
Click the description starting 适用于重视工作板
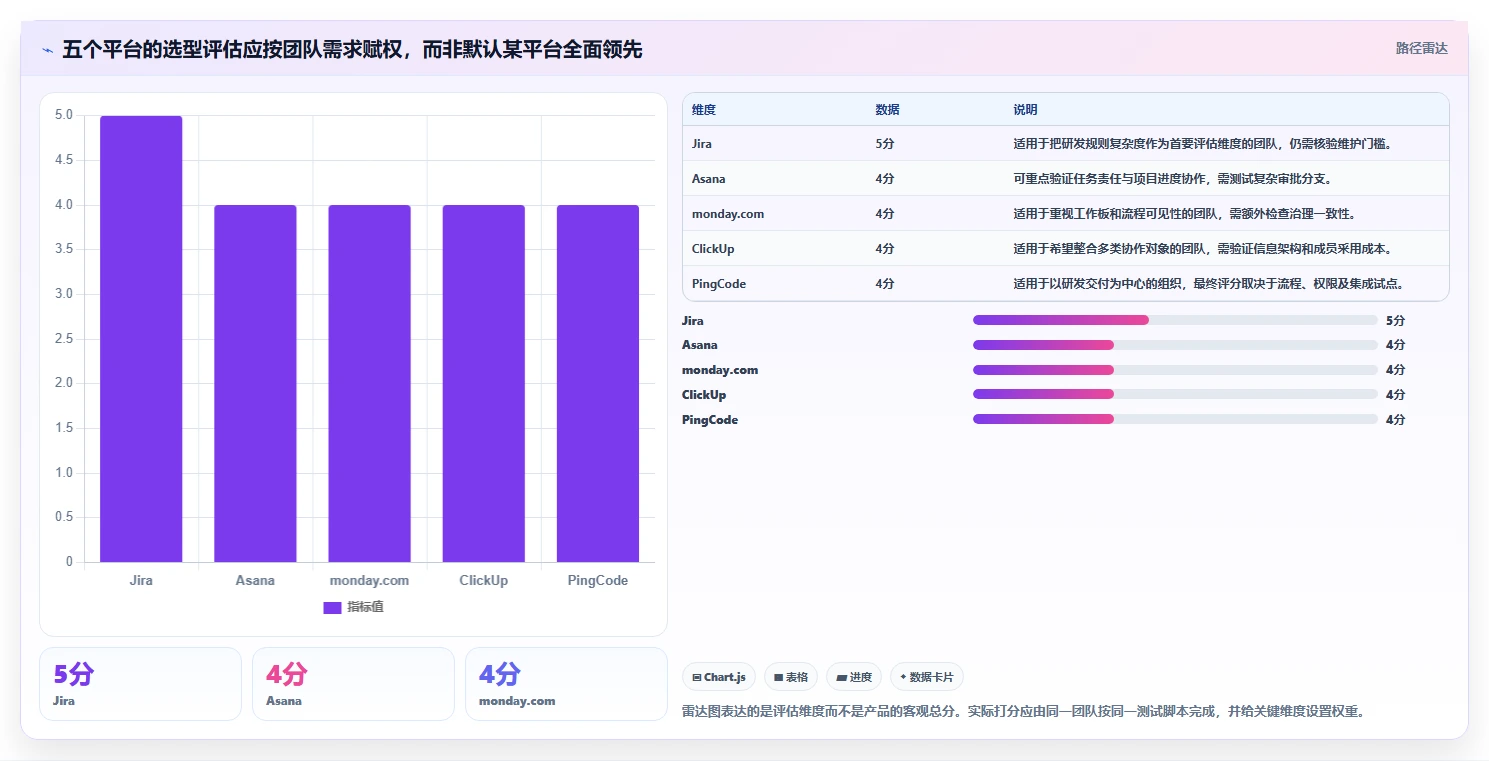point(1185,214)
